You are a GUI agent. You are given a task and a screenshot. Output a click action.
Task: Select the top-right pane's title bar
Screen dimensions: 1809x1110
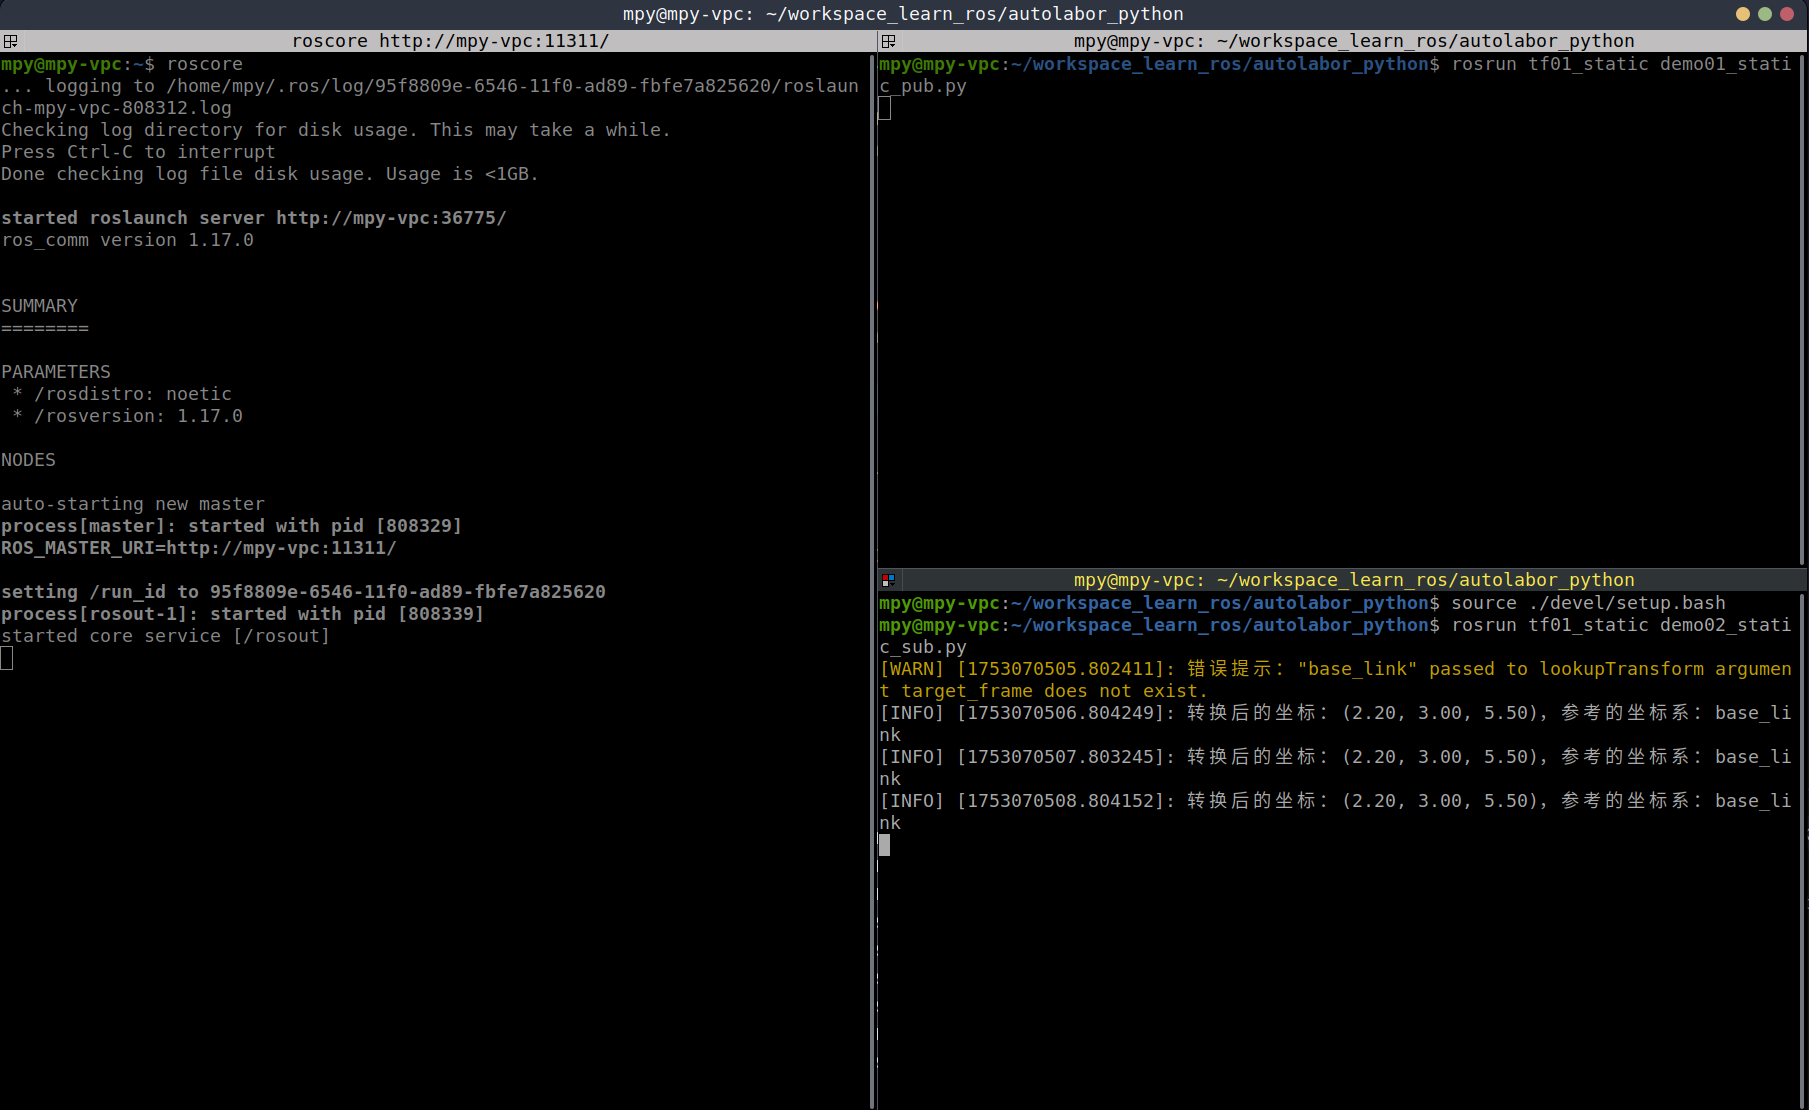click(1353, 41)
